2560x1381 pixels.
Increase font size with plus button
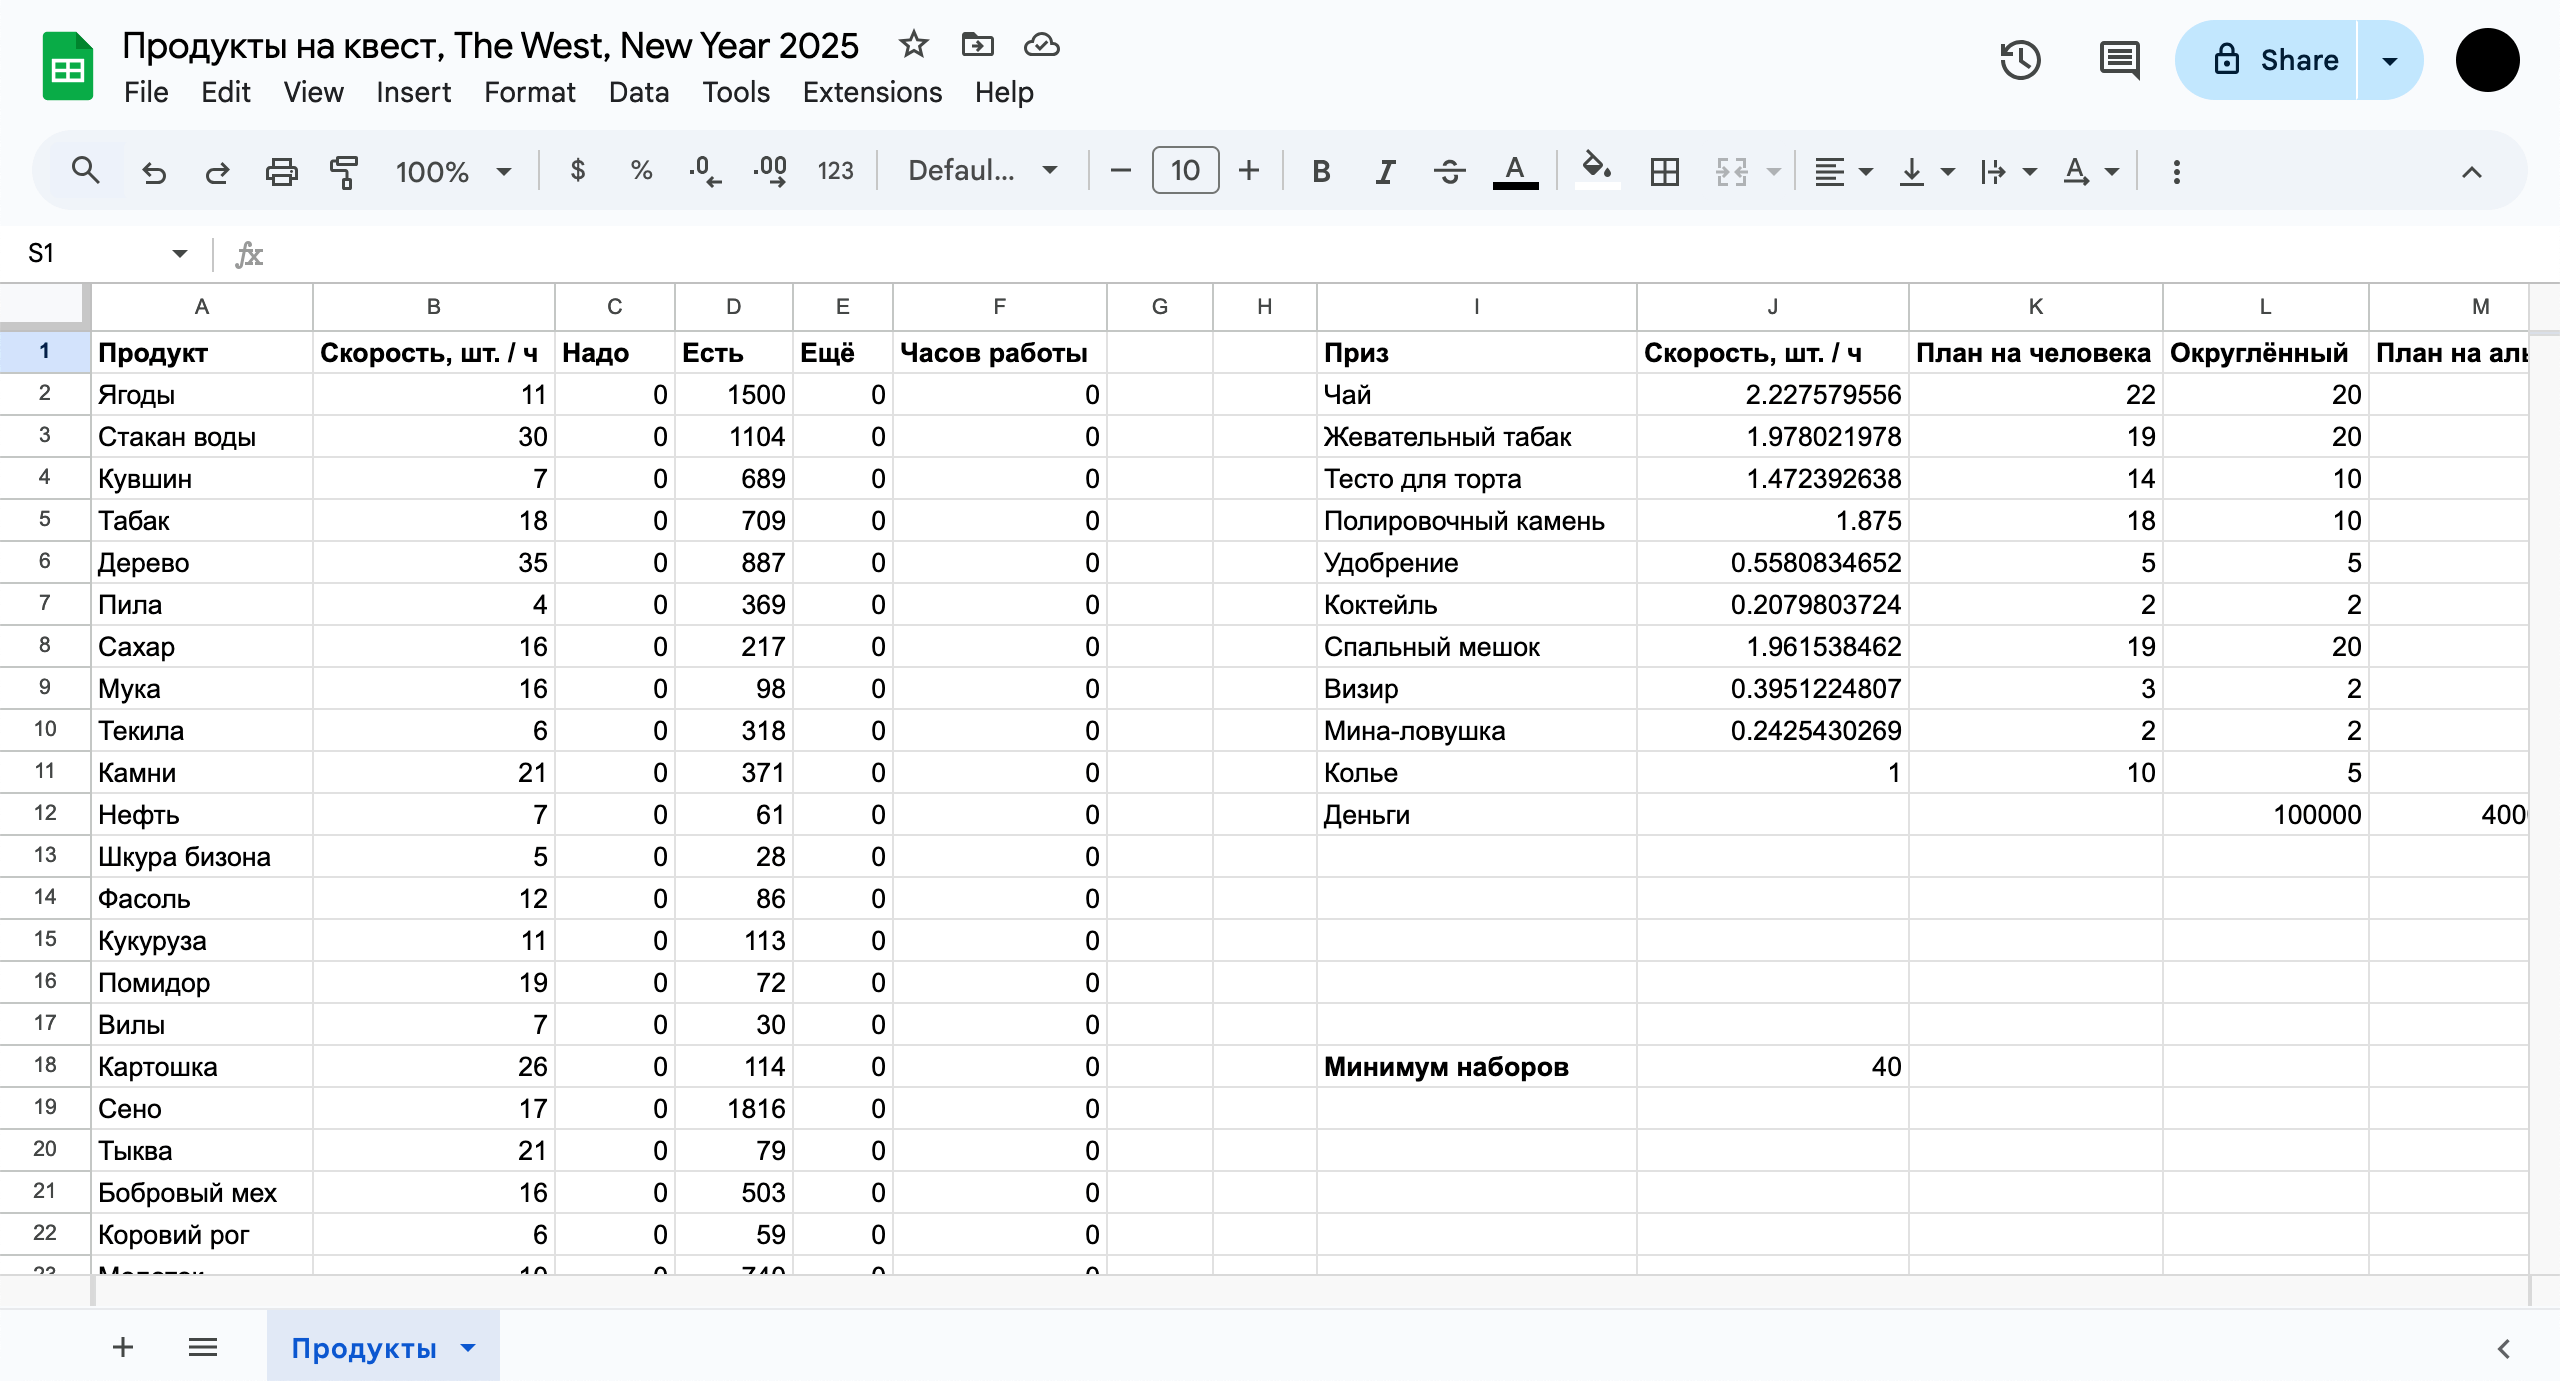(1248, 171)
